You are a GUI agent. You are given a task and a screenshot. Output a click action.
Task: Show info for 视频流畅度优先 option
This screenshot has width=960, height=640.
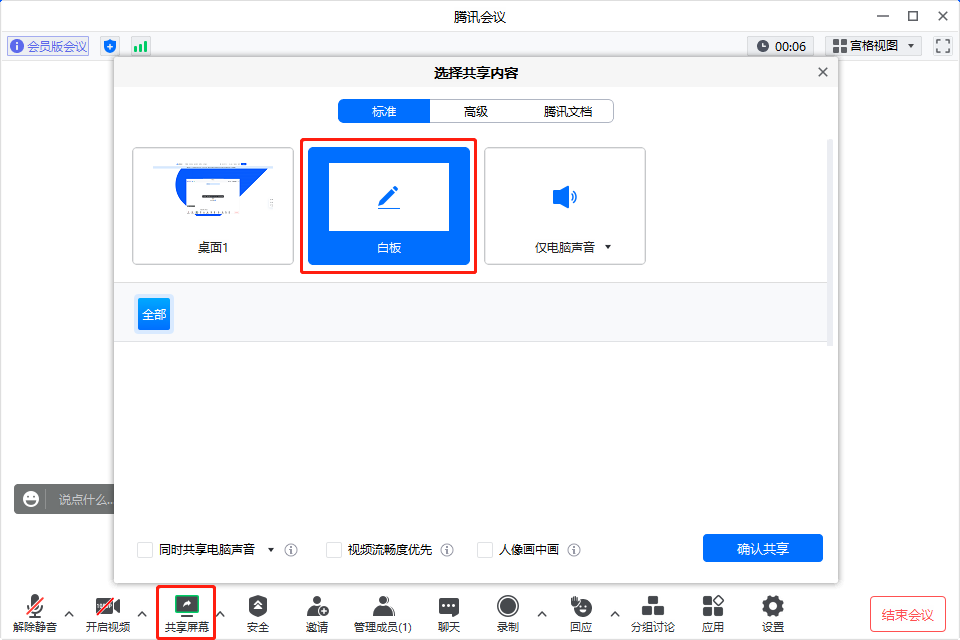coord(447,550)
